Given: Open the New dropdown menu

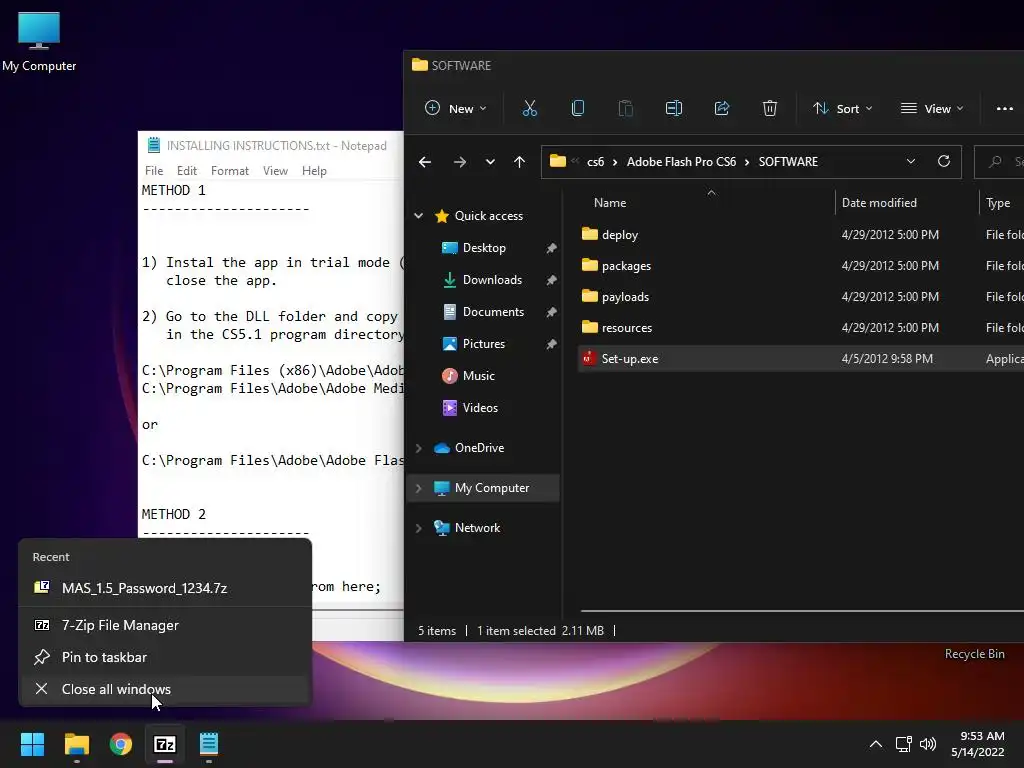Looking at the screenshot, I should [x=456, y=108].
